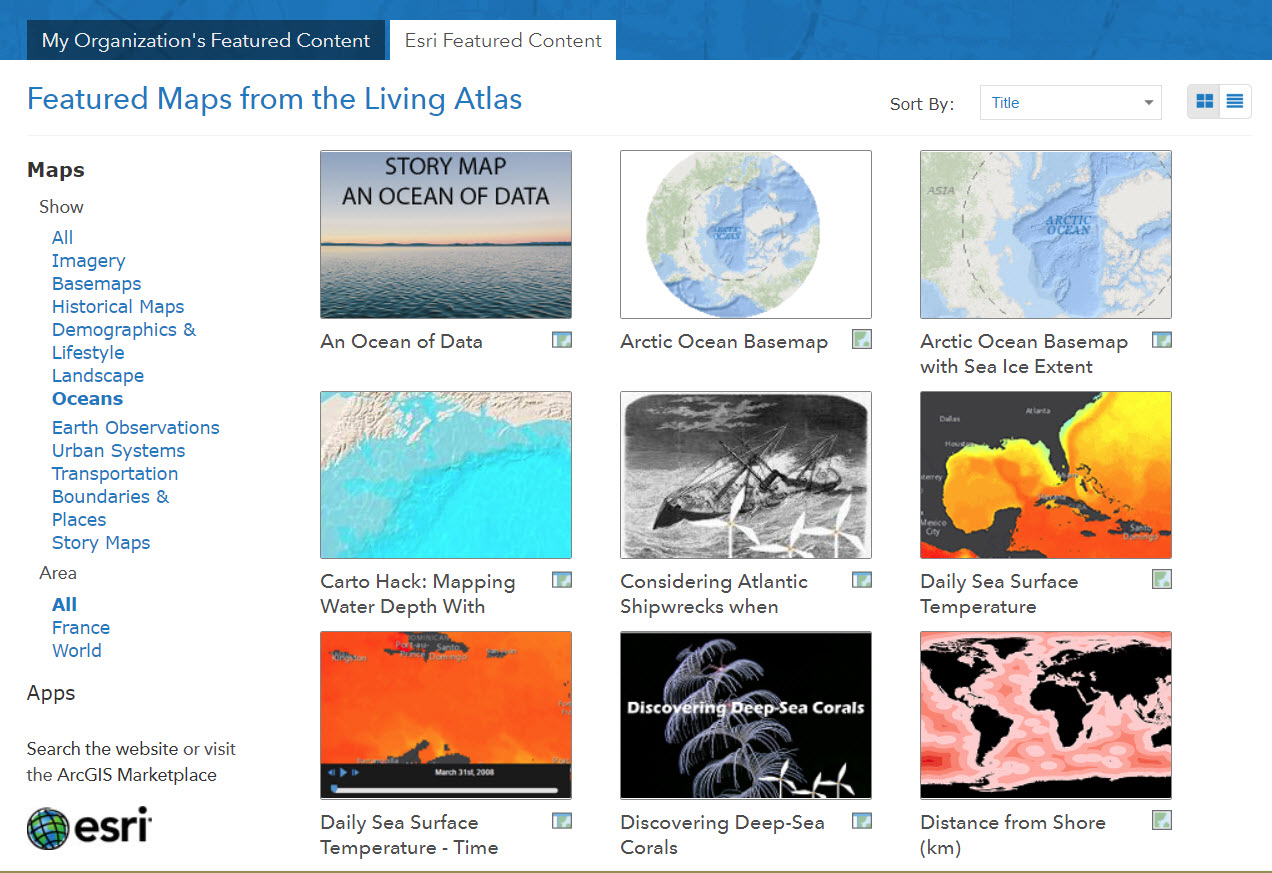The height and width of the screenshot is (873, 1272).
Task: Open Atlantic Shipwrecks engraving thumbnail
Action: click(x=746, y=475)
